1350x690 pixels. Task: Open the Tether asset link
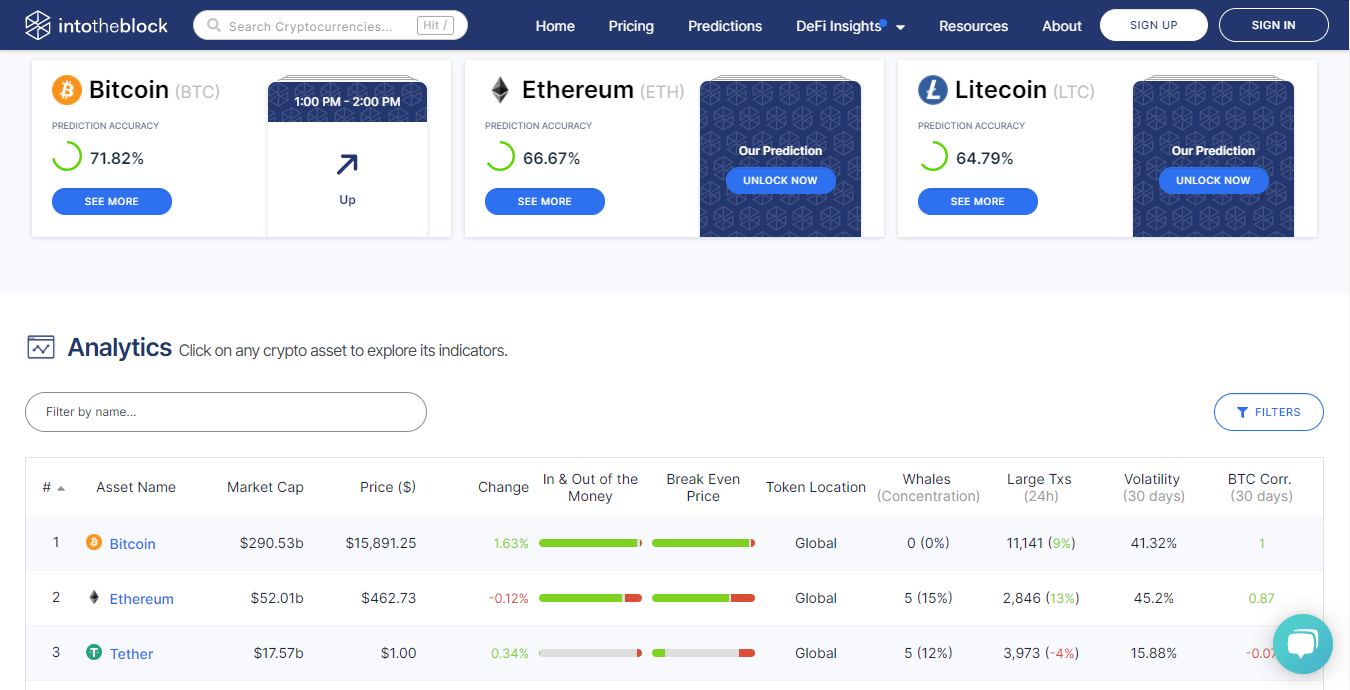[132, 654]
